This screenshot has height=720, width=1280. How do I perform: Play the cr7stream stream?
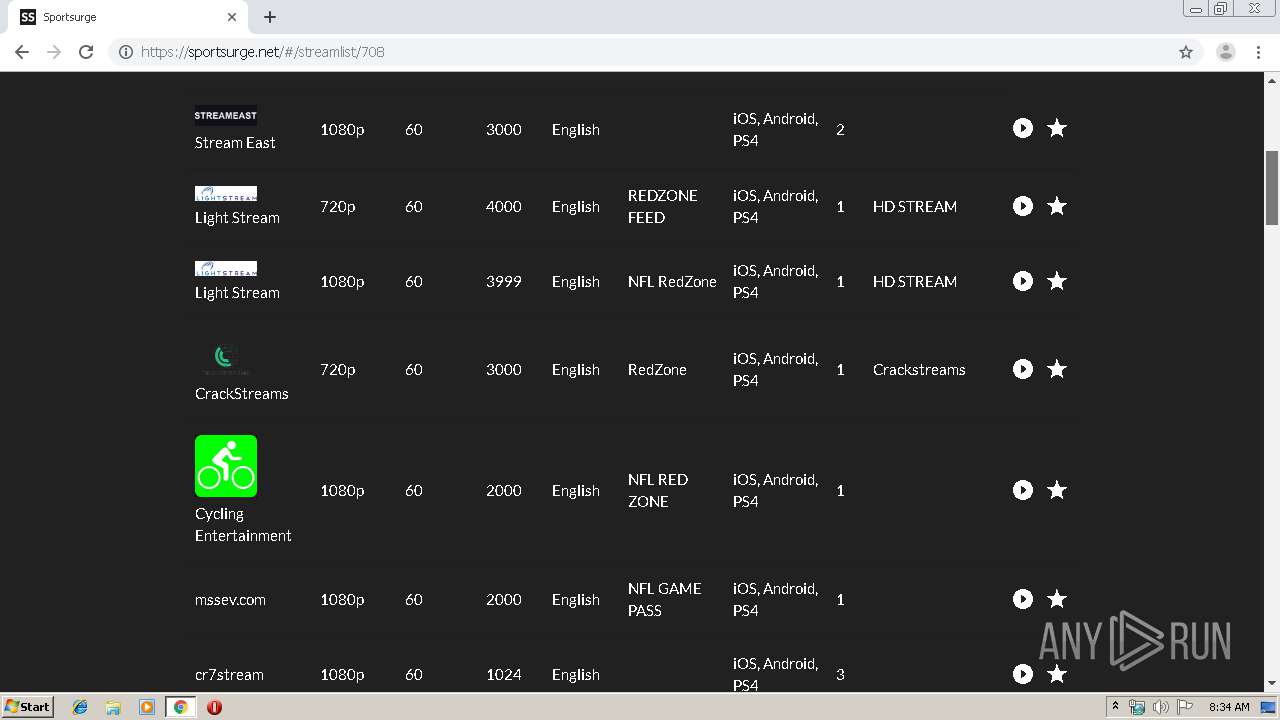[1022, 674]
